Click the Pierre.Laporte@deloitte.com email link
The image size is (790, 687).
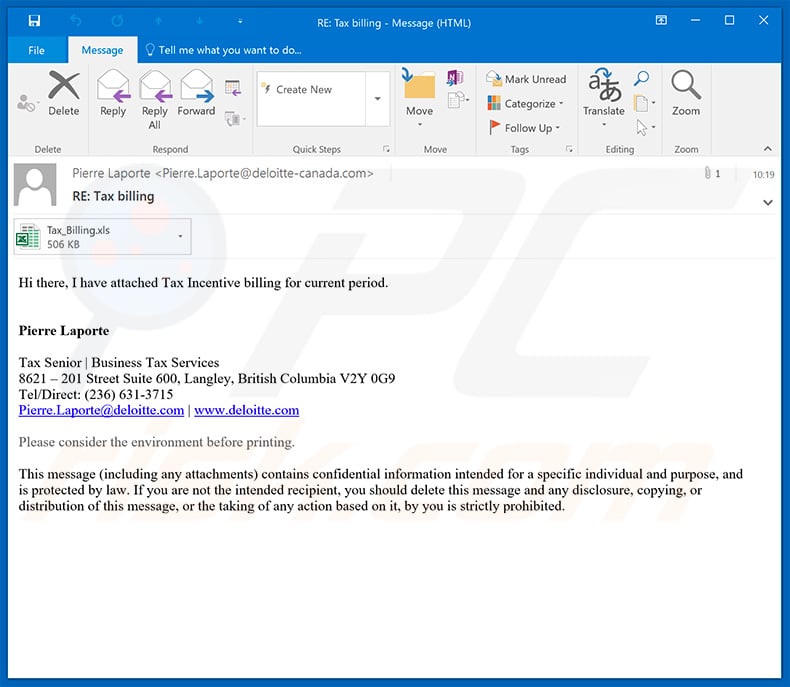pos(101,410)
